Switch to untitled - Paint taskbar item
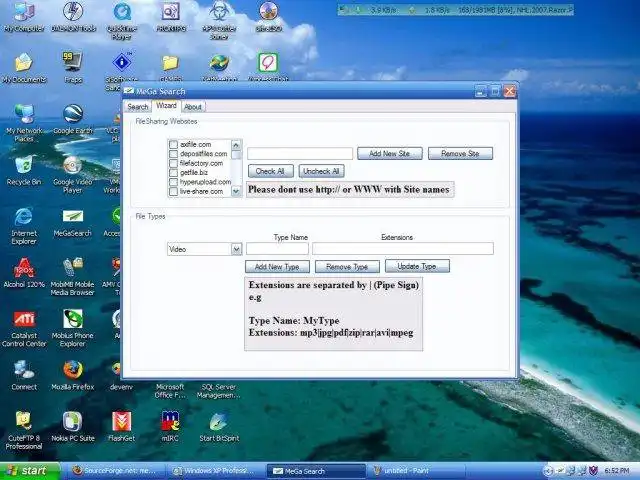 click(415, 471)
